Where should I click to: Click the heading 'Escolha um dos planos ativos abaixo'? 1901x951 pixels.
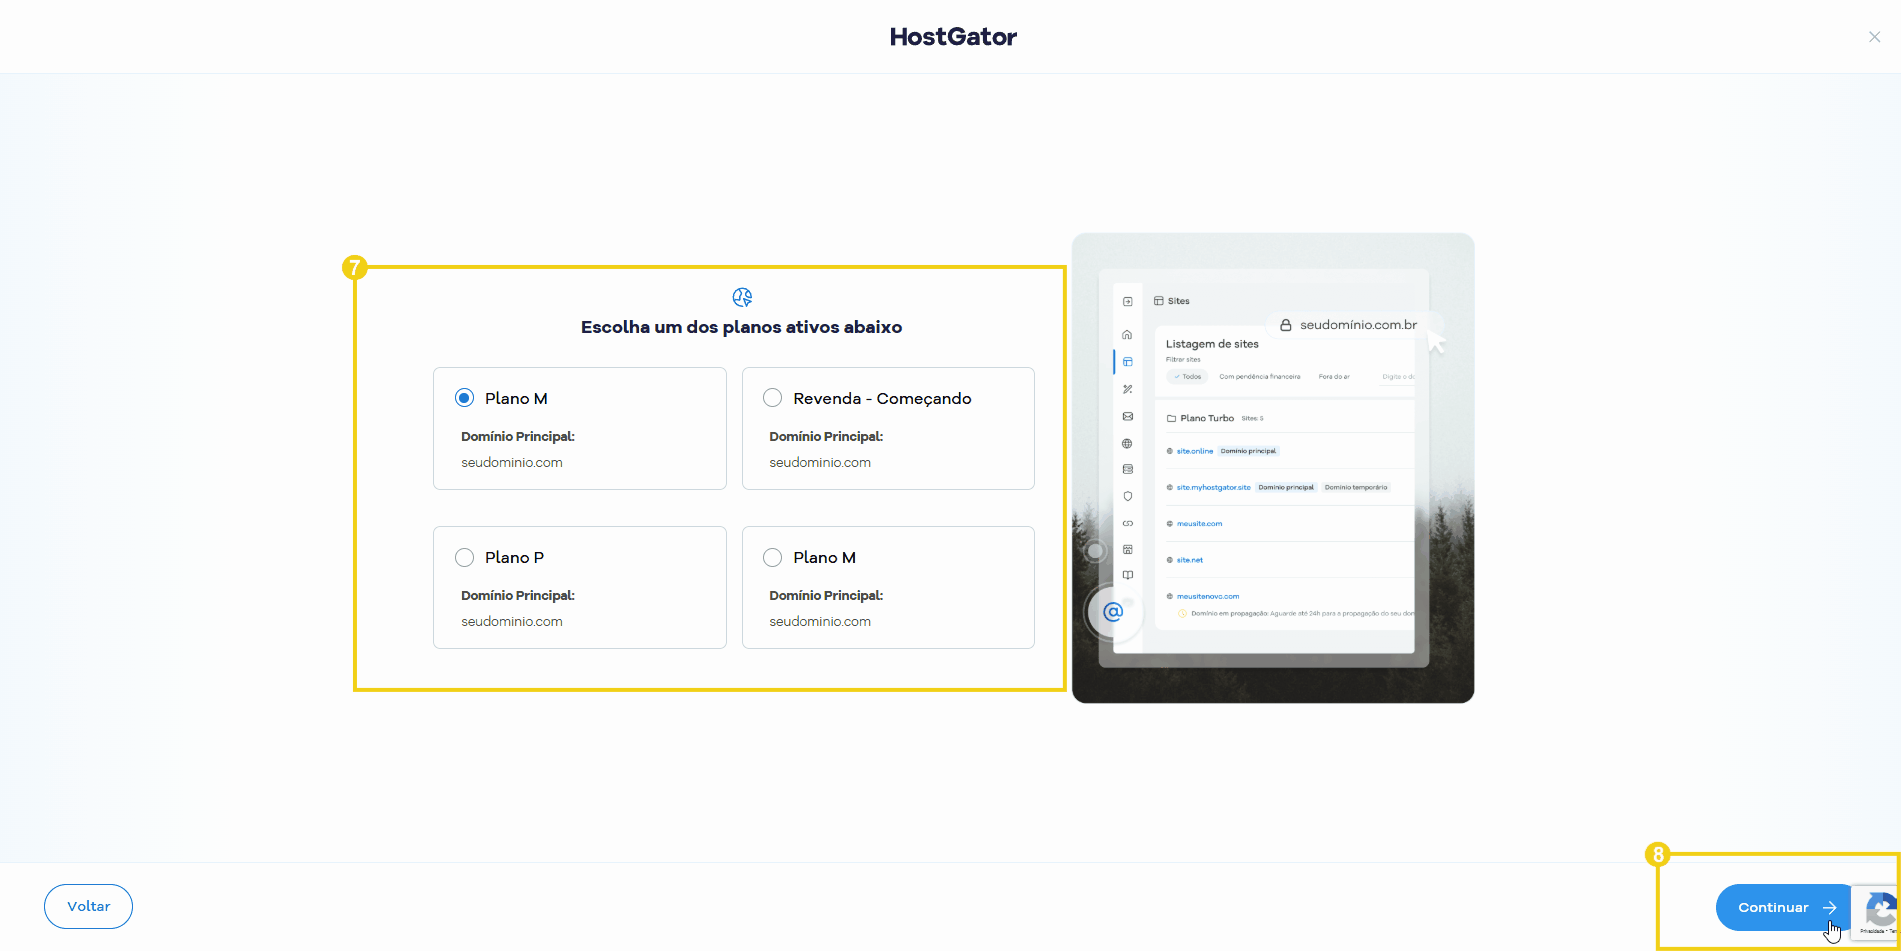[741, 327]
